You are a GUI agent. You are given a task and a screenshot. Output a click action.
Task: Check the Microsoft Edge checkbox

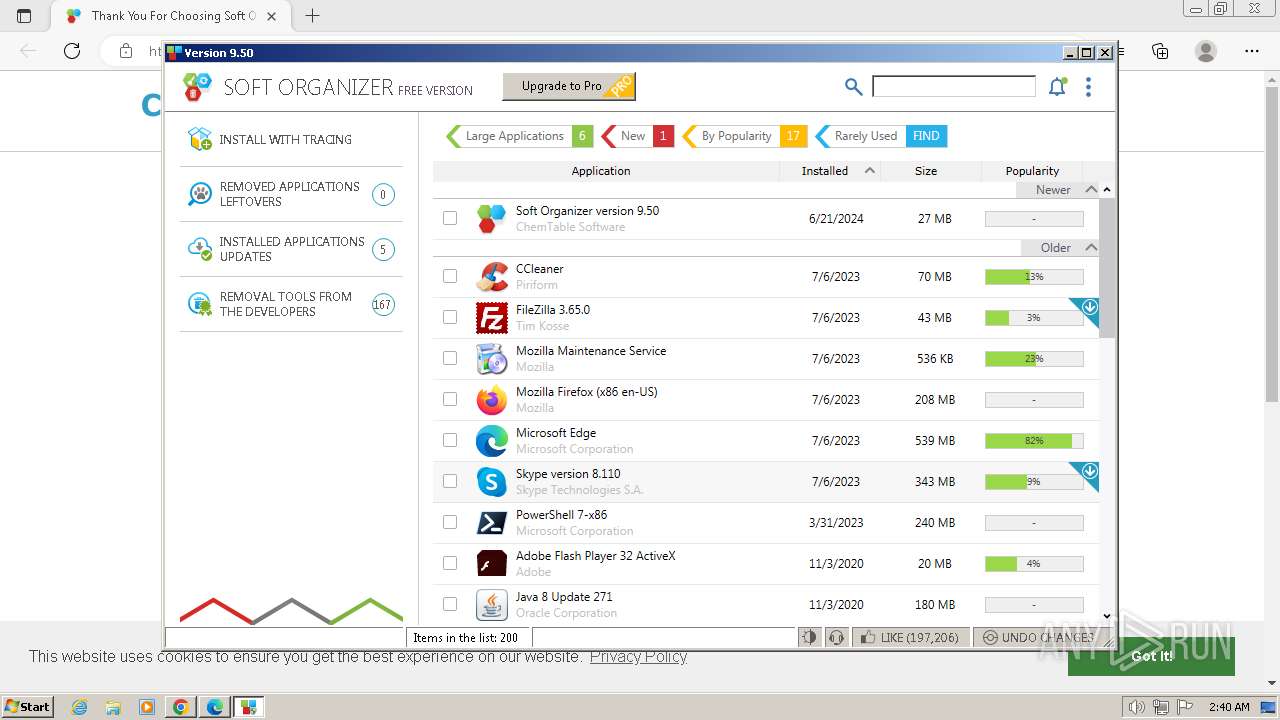450,440
